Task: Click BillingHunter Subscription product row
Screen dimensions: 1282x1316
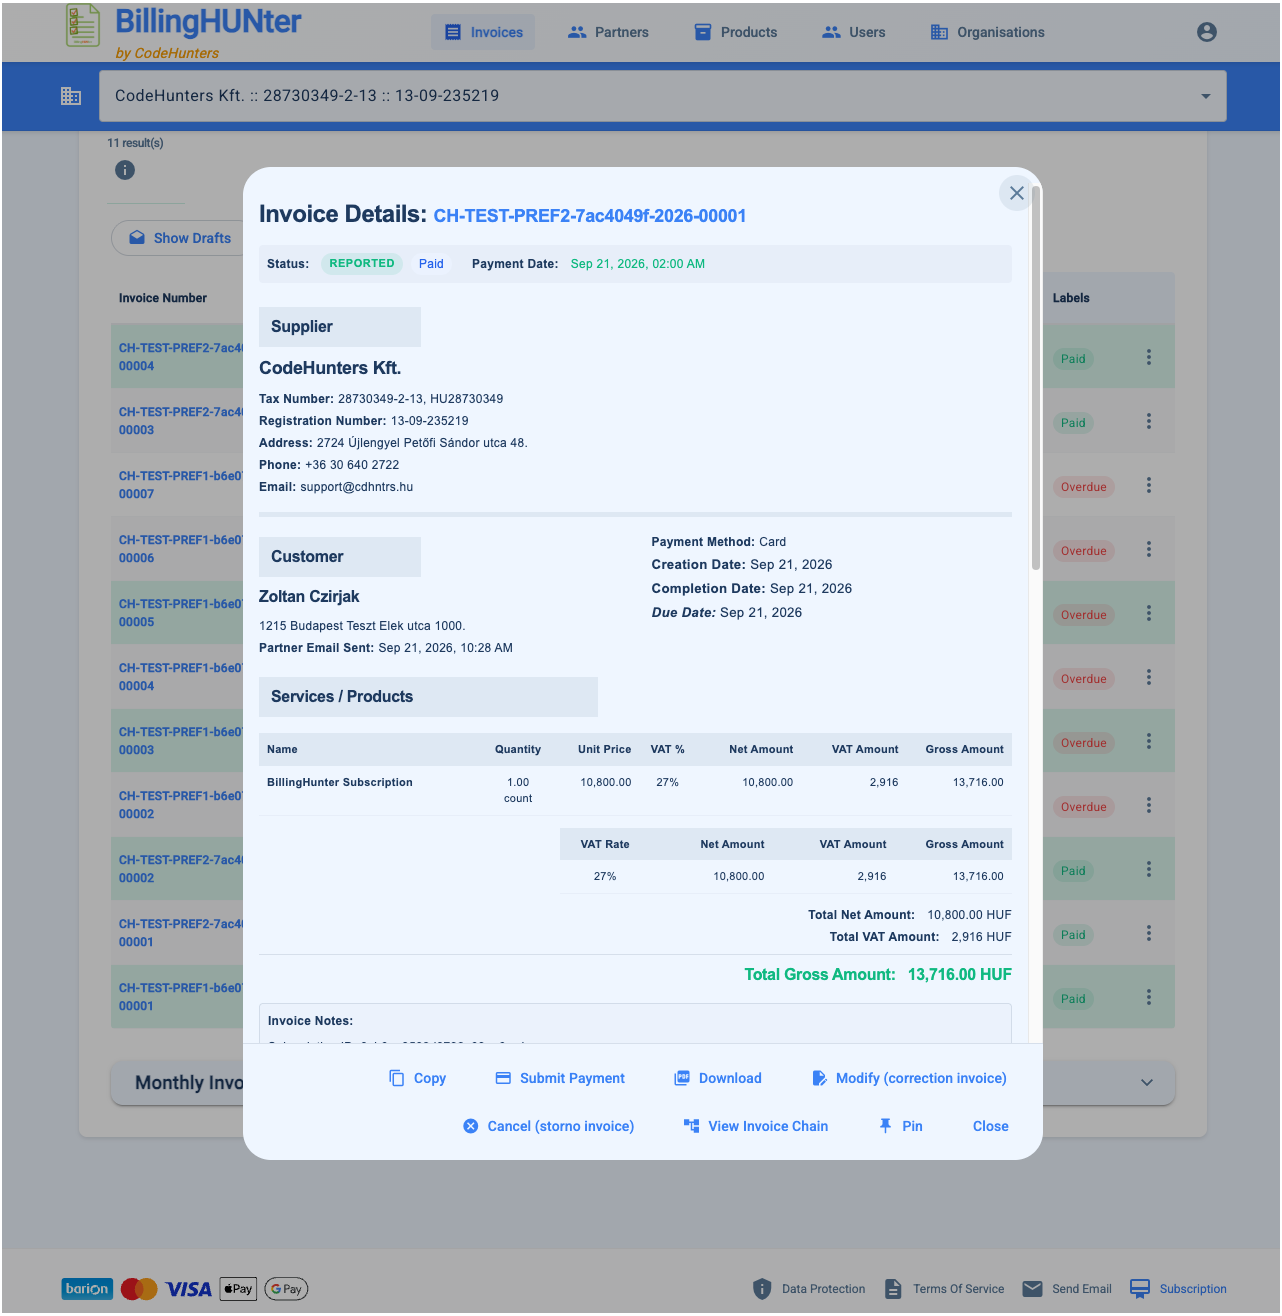Action: pyautogui.click(x=635, y=790)
